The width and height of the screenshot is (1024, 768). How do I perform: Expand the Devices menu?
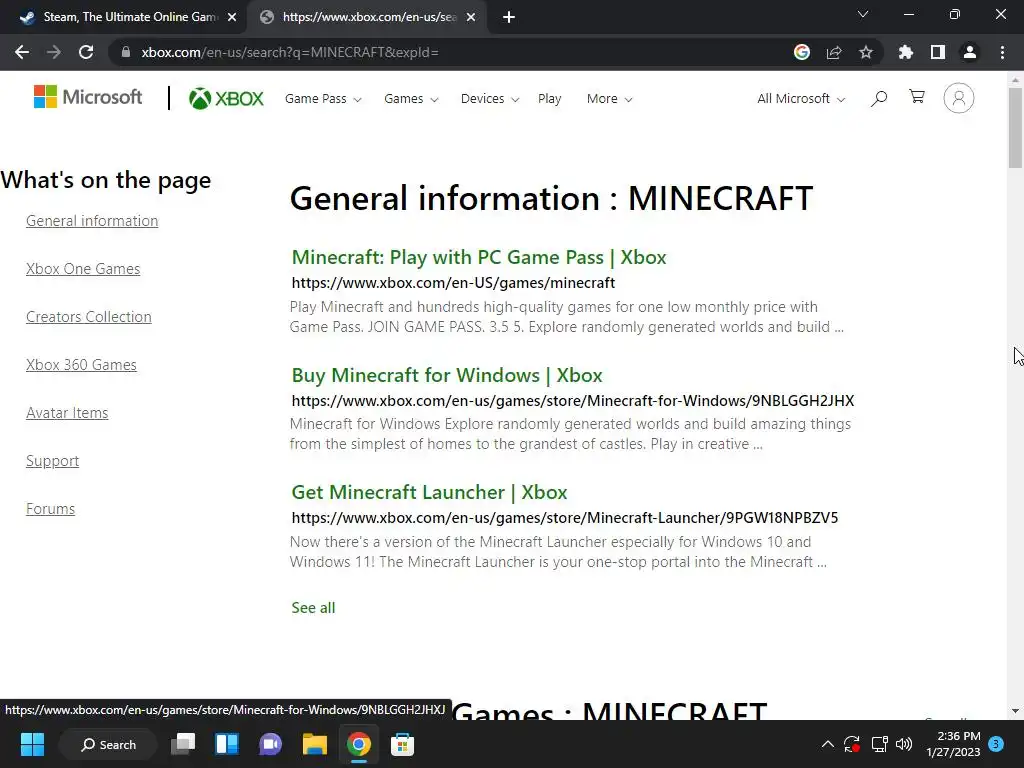pos(490,99)
